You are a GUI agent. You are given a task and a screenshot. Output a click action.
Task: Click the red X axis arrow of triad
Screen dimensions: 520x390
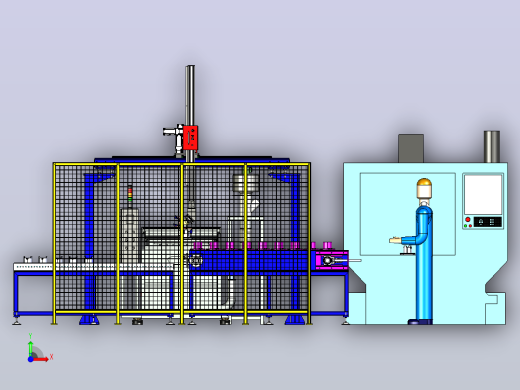pos(41,359)
